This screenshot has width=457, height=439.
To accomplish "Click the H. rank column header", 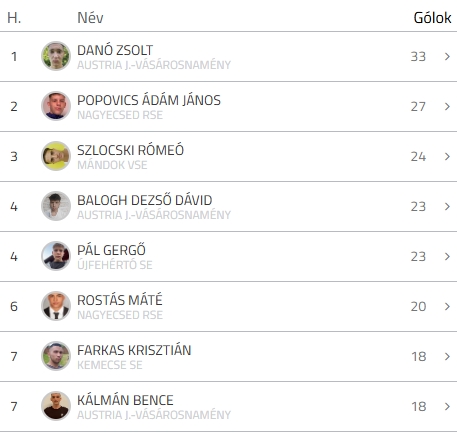I will tap(14, 18).
